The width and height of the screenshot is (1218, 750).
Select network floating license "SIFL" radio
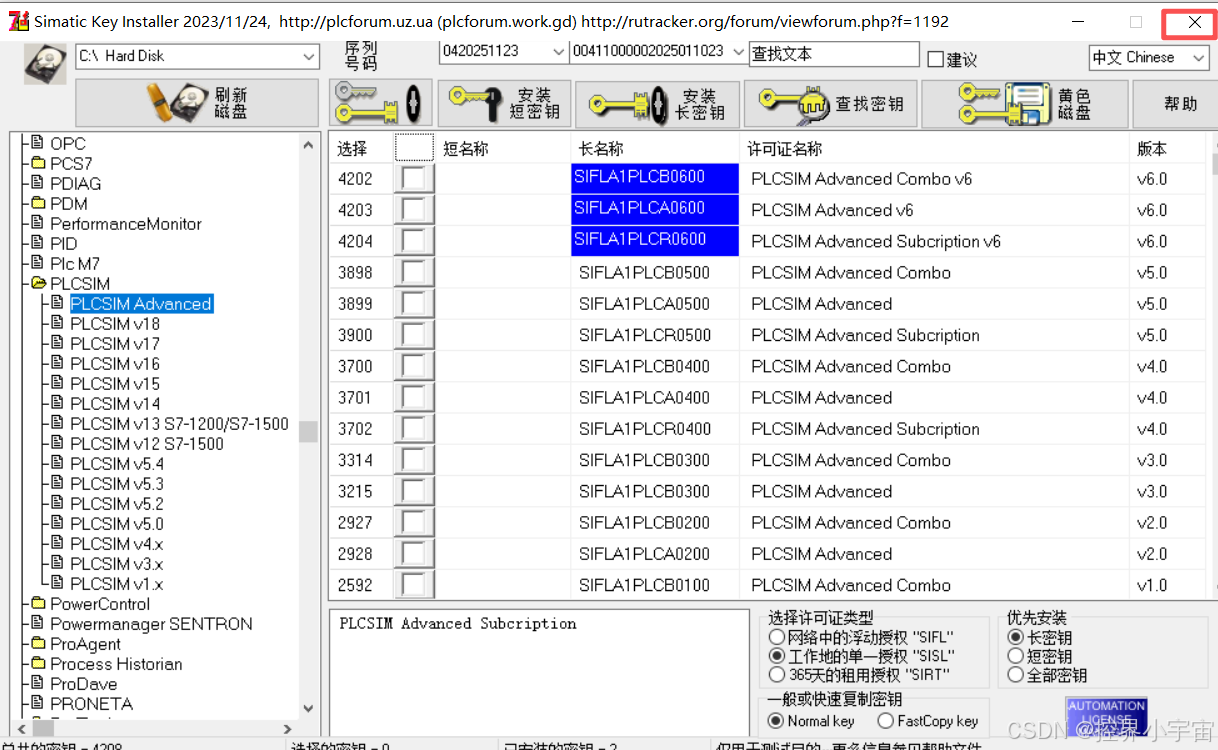point(777,637)
